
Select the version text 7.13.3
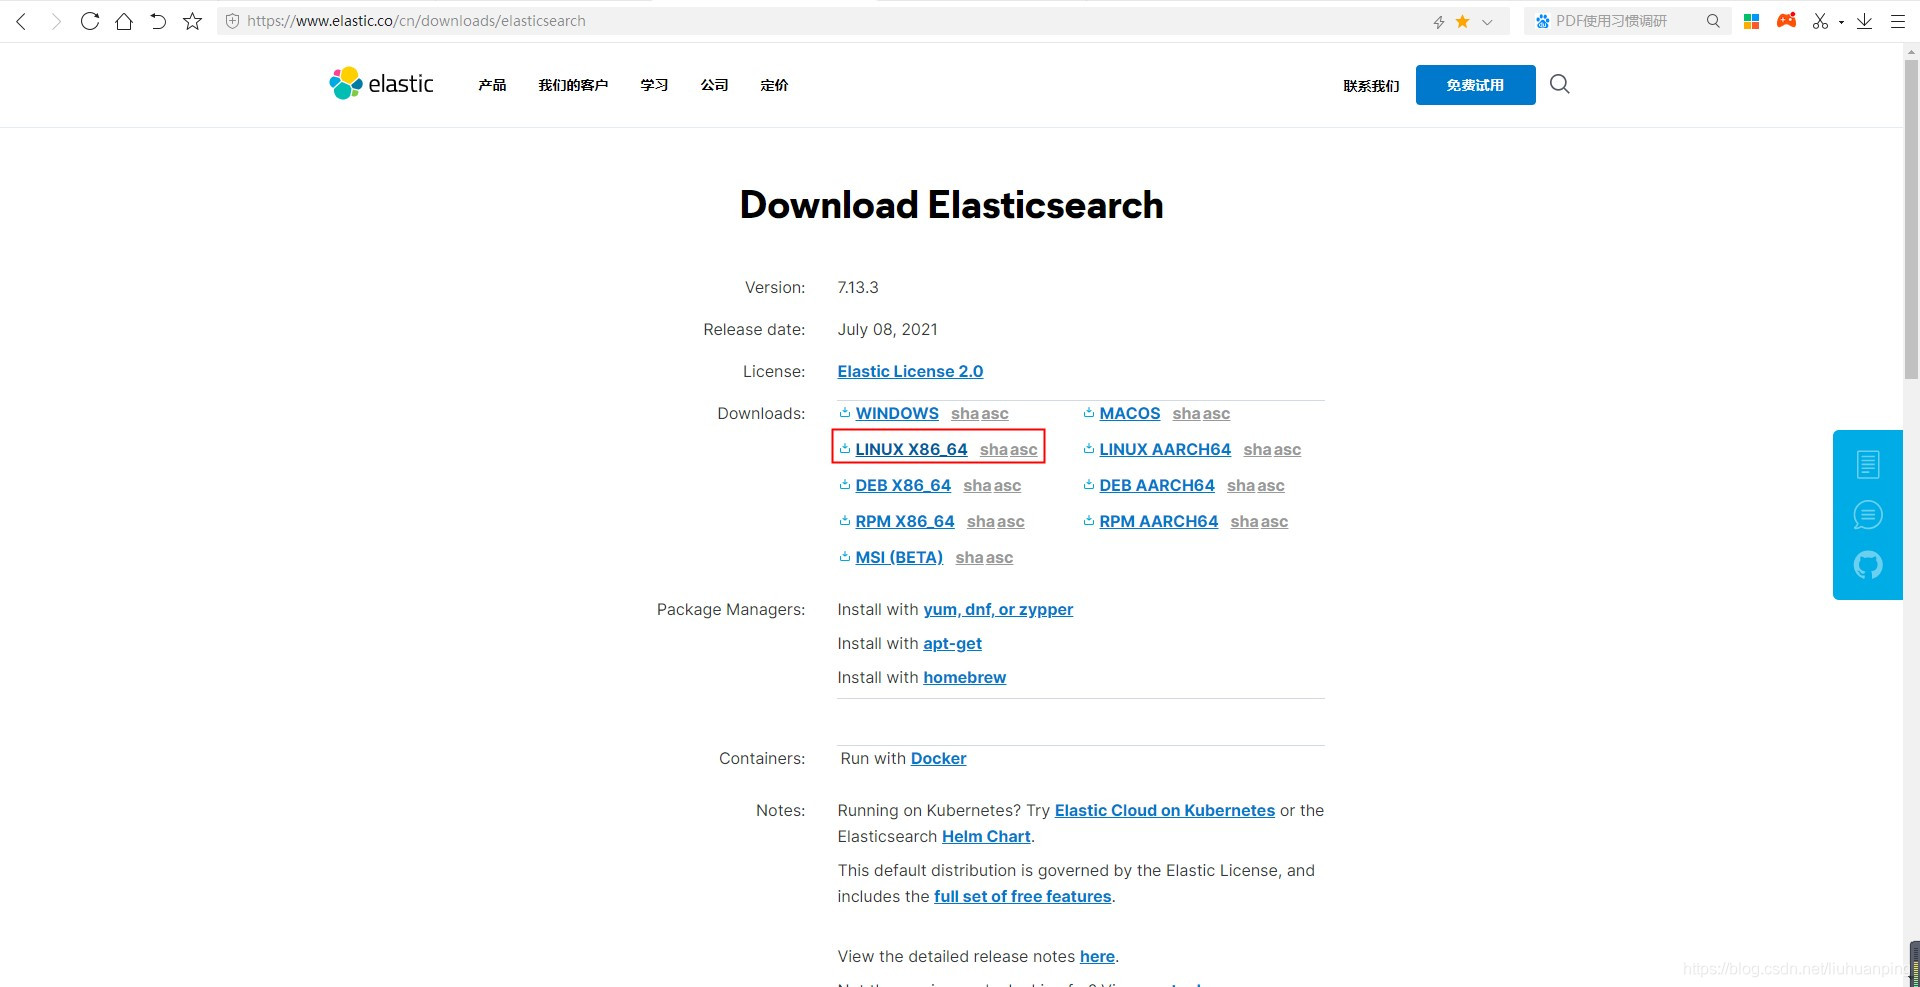pyautogui.click(x=858, y=287)
